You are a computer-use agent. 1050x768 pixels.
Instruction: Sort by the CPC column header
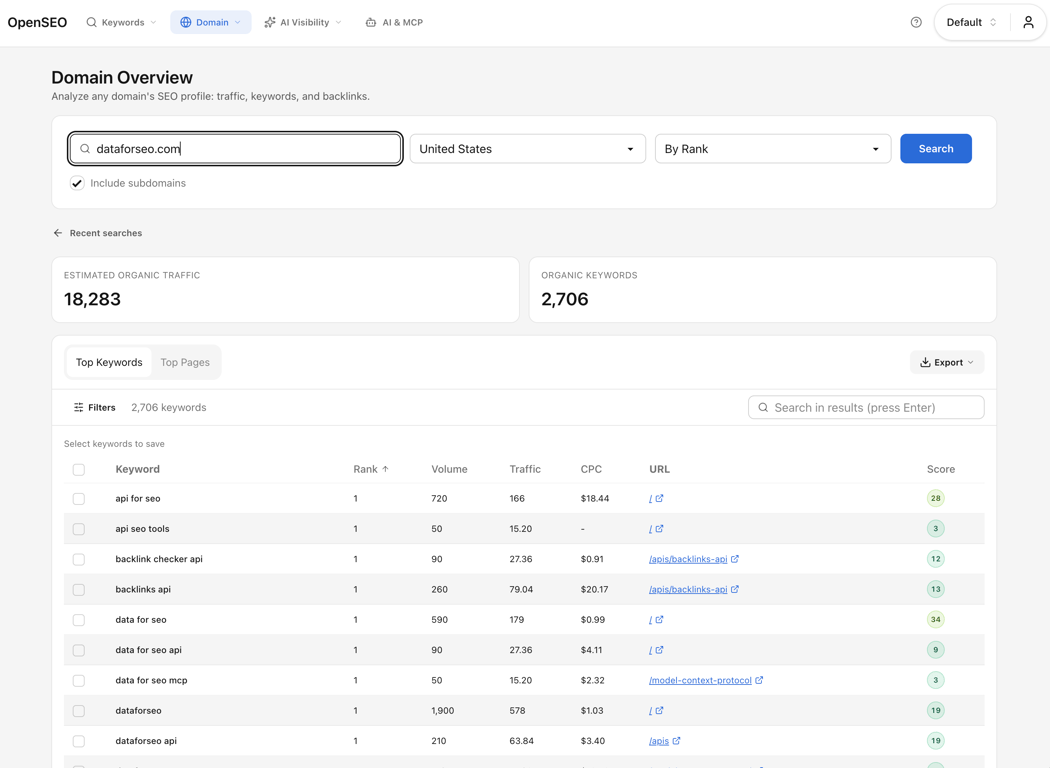(x=591, y=469)
